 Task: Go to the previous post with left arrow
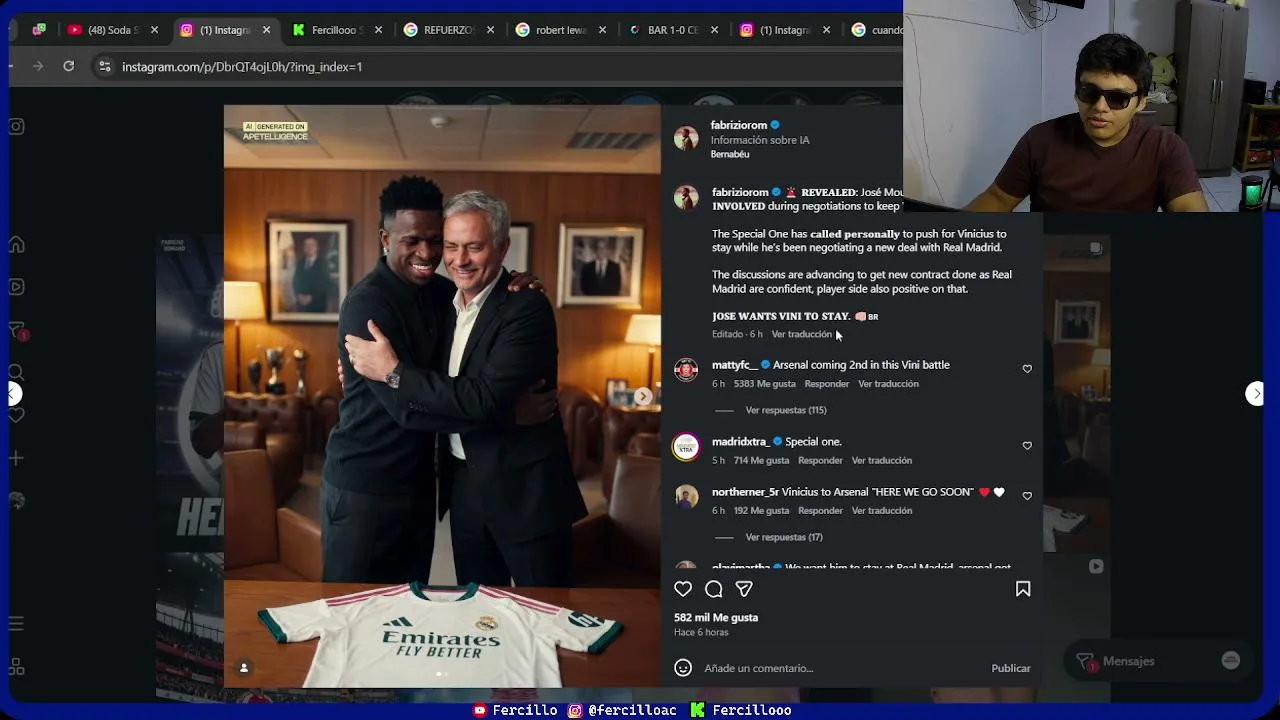point(13,394)
